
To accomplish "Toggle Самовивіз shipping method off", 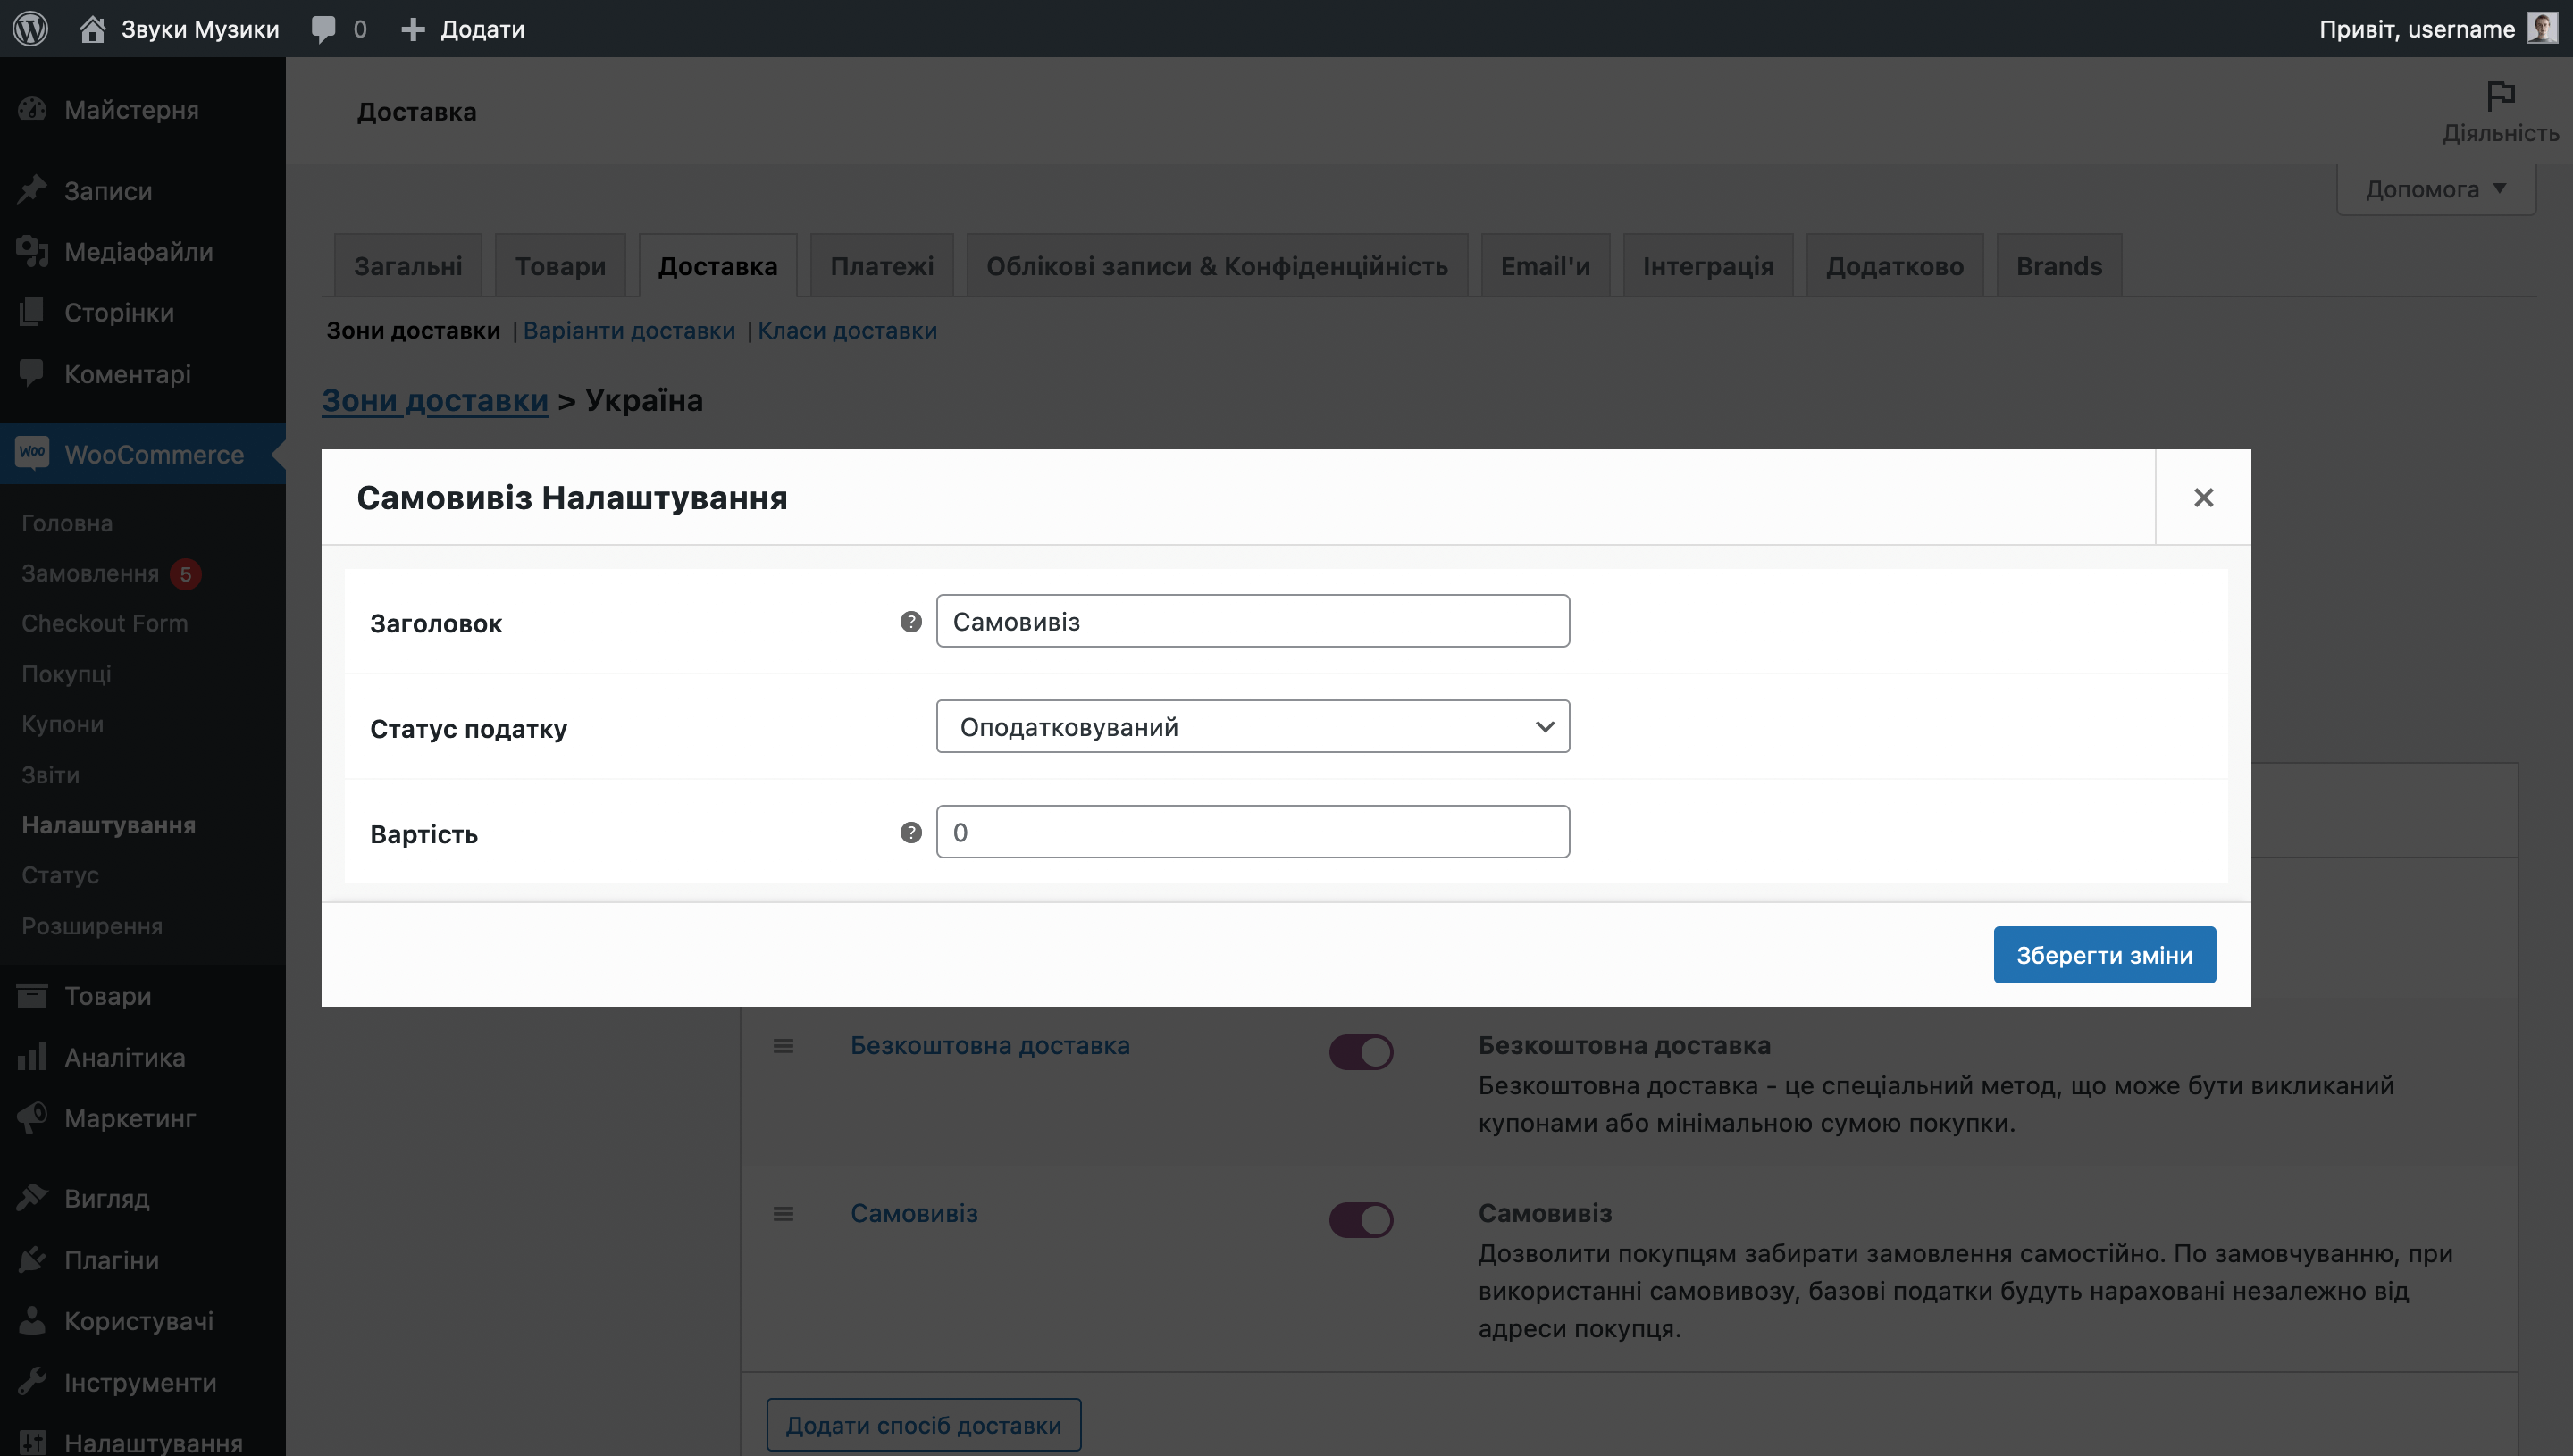I will 1360,1219.
